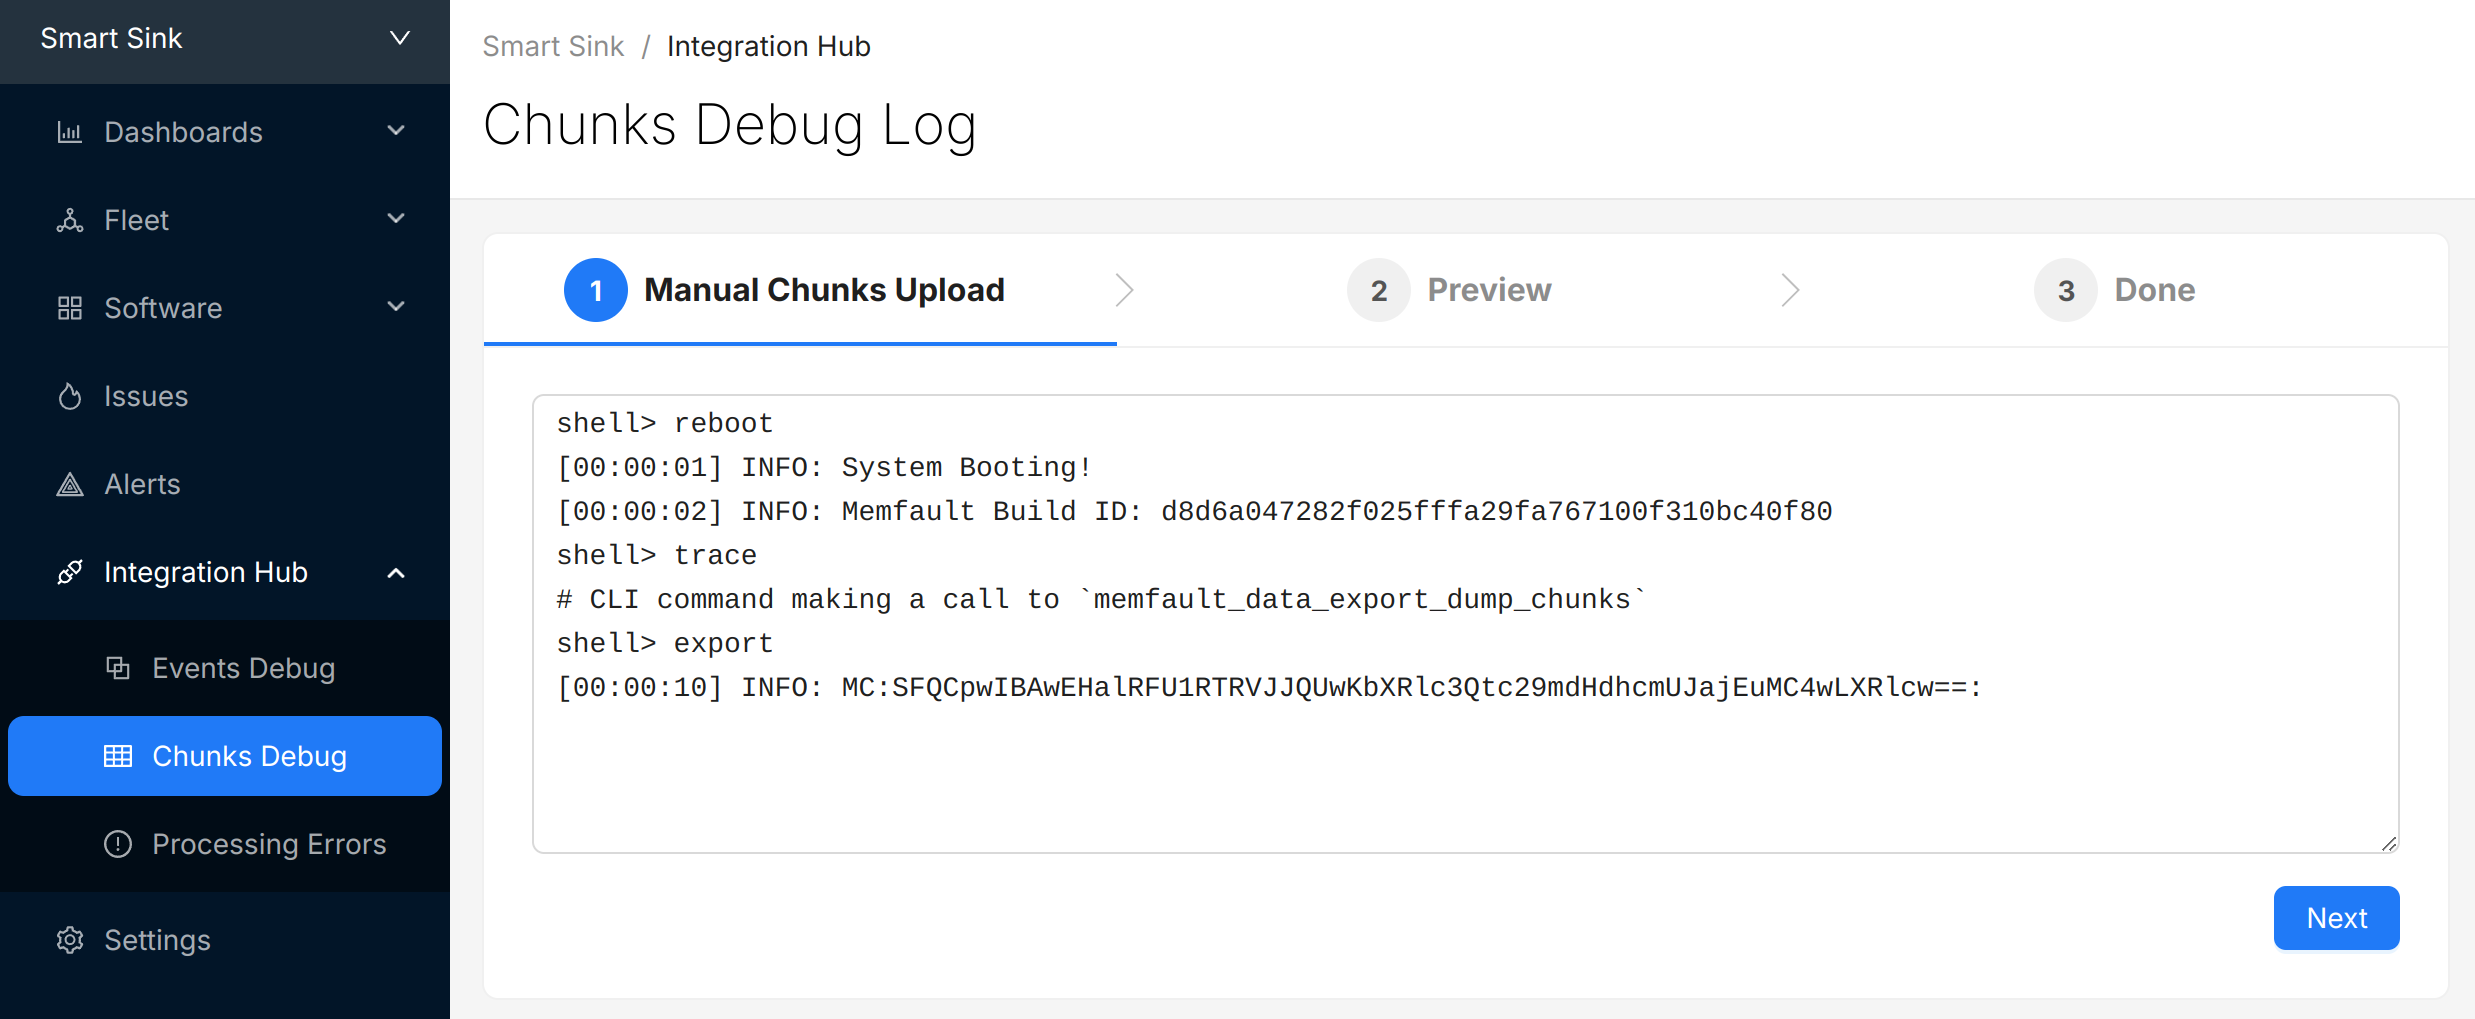2475x1019 pixels.
Task: Expand the Fleet menu chevron
Action: [x=396, y=219]
